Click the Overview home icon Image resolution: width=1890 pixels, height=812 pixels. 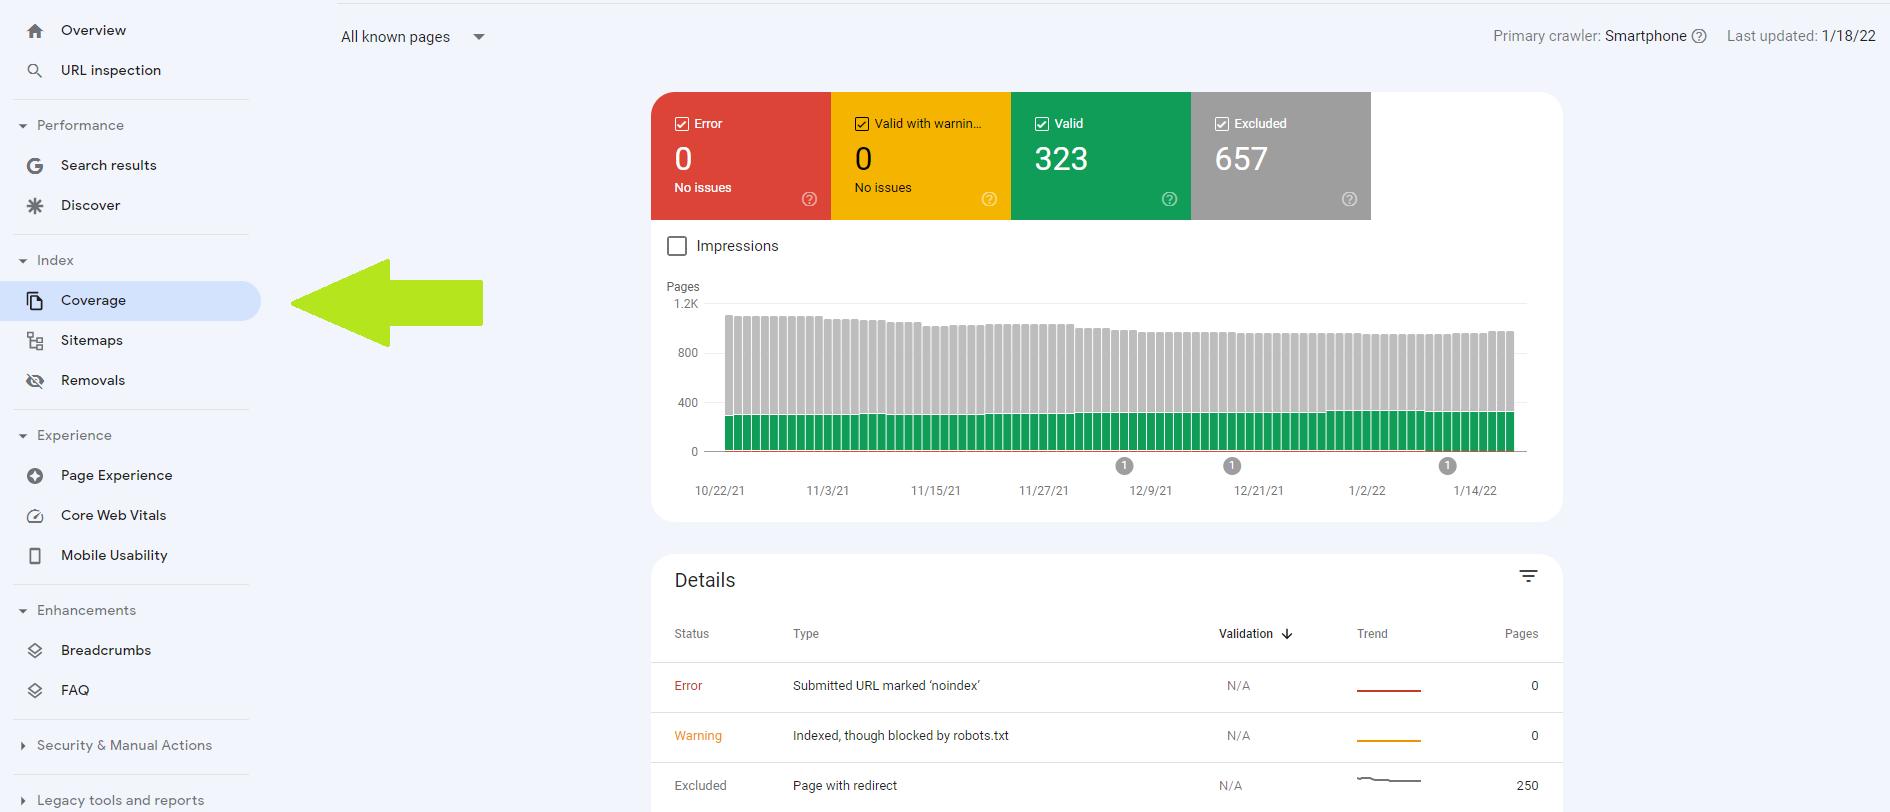click(x=35, y=31)
